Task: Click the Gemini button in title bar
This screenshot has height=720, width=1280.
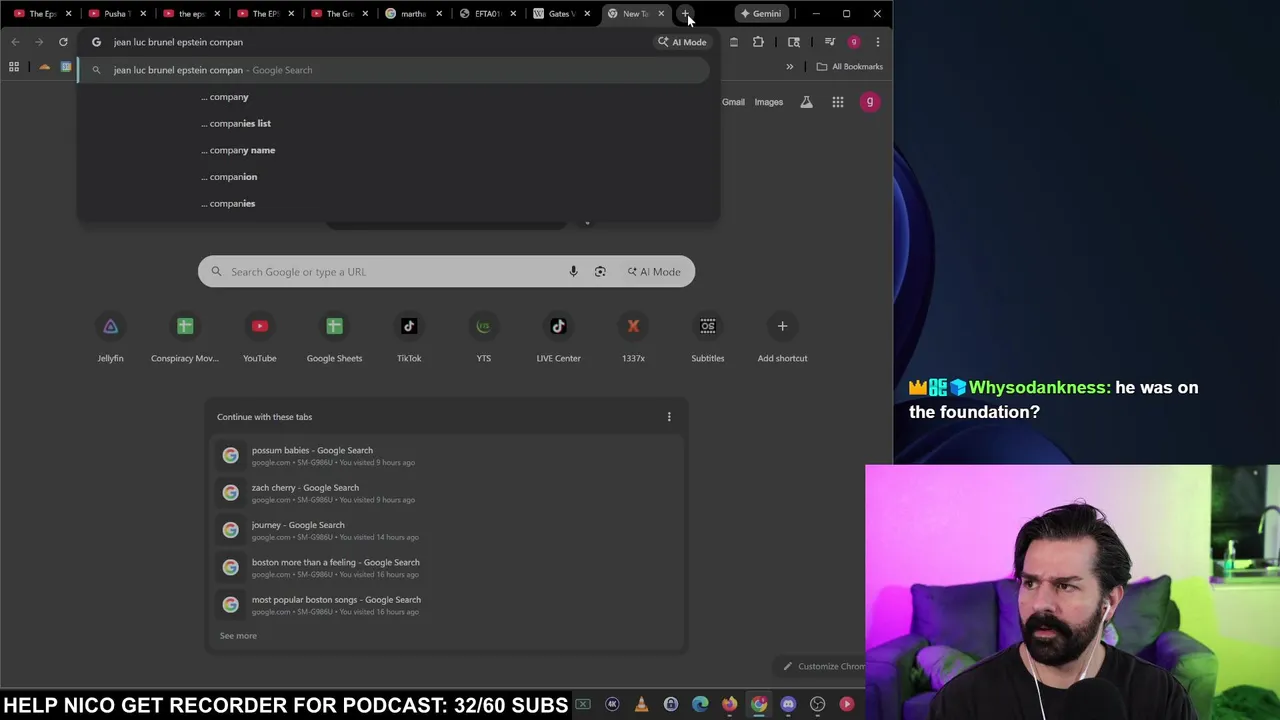Action: 761,14
